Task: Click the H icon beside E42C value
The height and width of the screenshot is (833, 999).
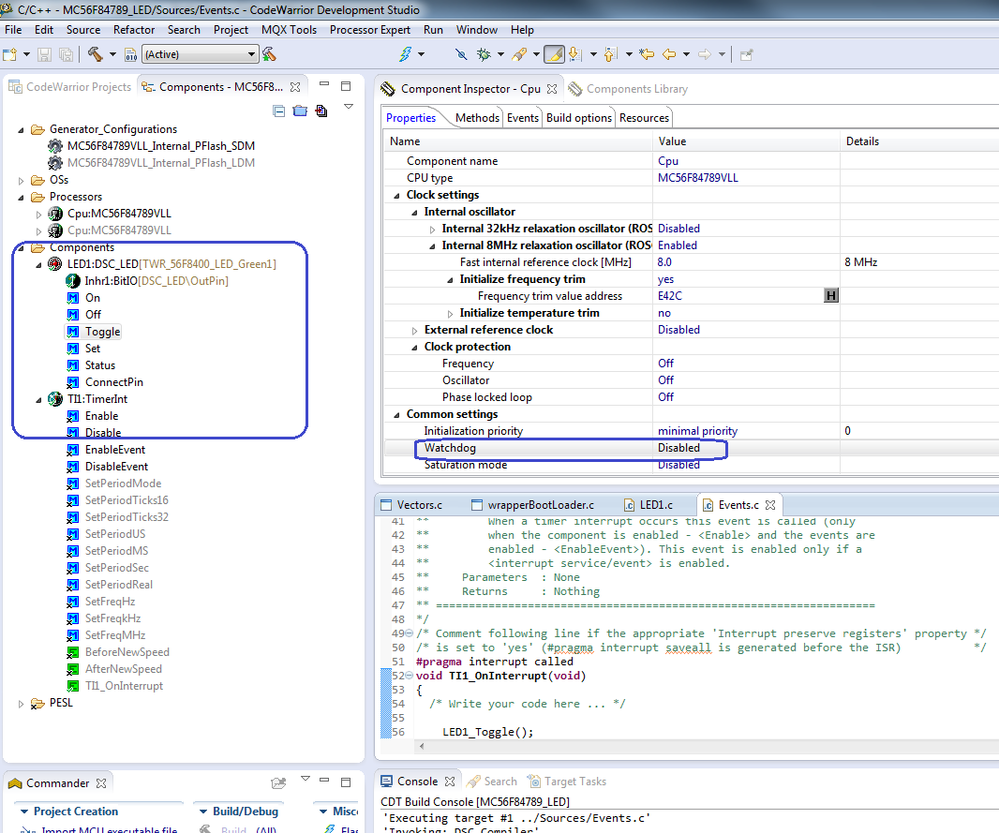Action: [x=830, y=296]
